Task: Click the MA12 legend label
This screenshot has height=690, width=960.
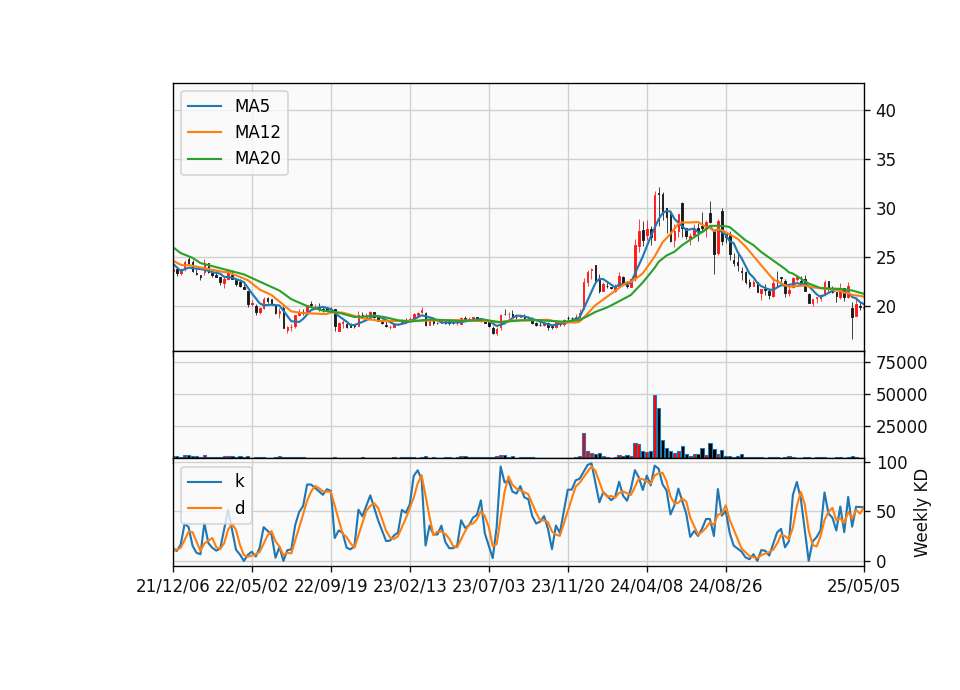Action: 257,132
